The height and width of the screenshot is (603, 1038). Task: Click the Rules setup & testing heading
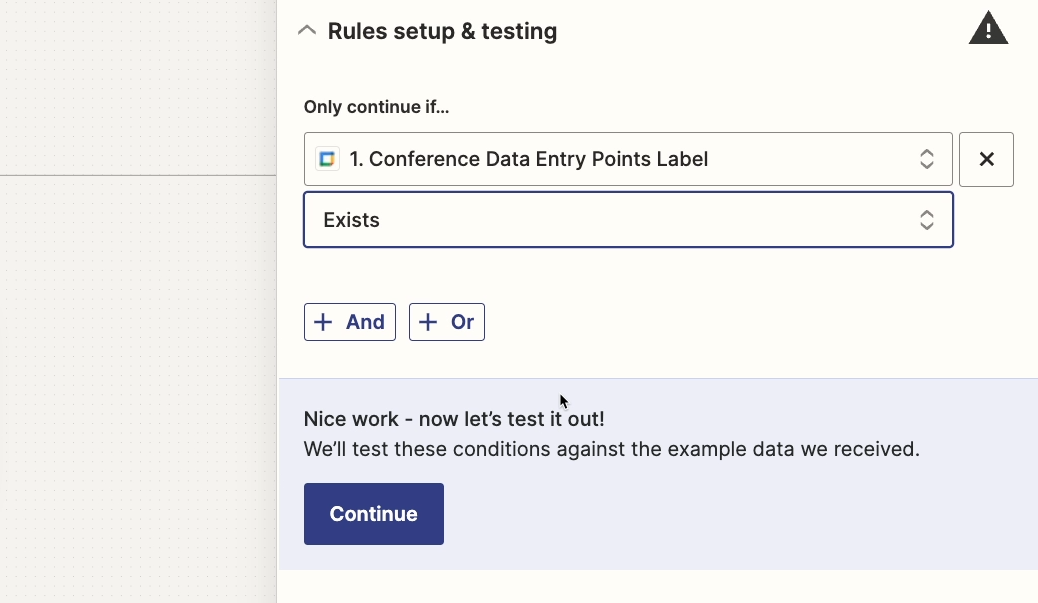point(442,31)
